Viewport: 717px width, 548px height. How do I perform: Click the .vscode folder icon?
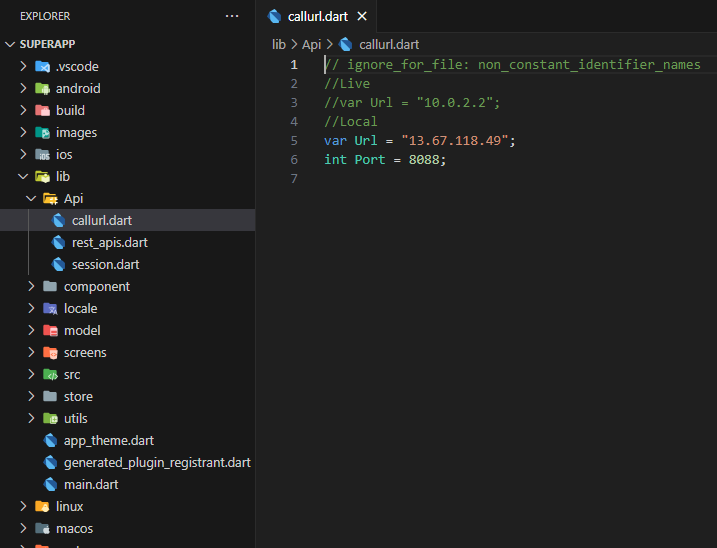42,67
